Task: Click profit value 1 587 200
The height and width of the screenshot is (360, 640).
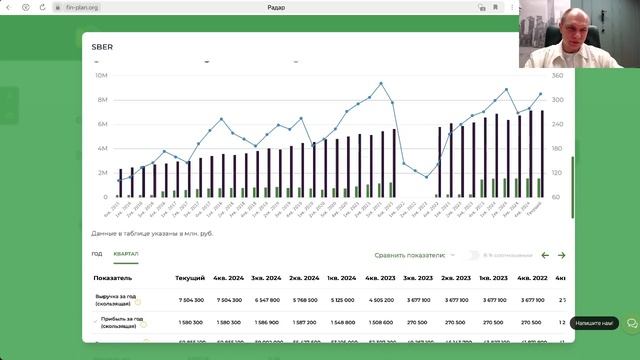Action: pos(304,322)
